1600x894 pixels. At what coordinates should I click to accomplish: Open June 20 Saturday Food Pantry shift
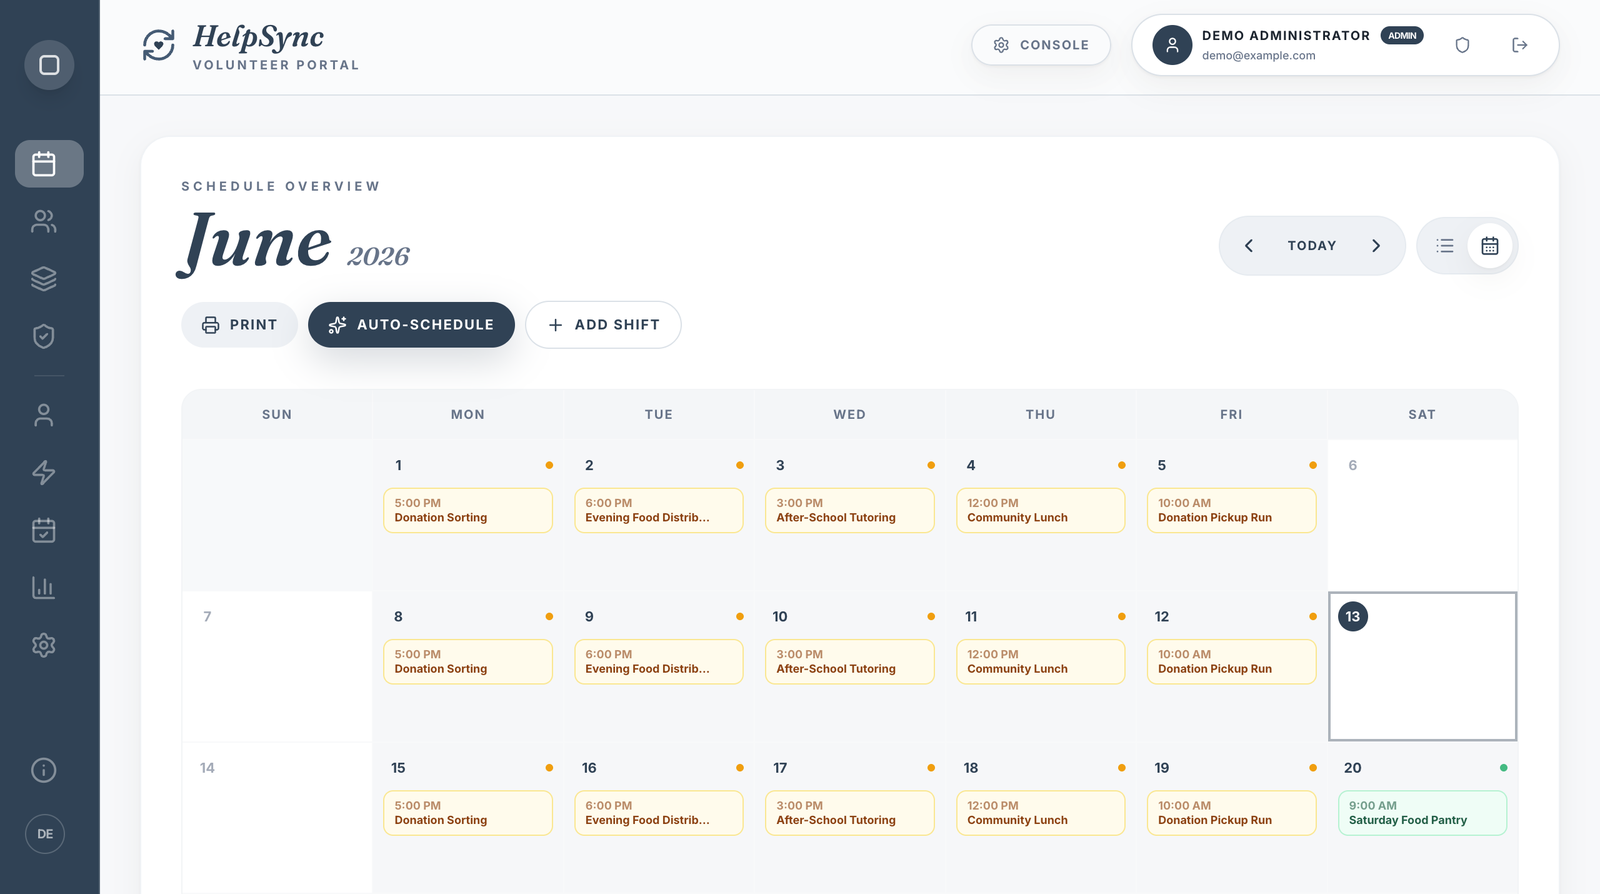[1423, 813]
